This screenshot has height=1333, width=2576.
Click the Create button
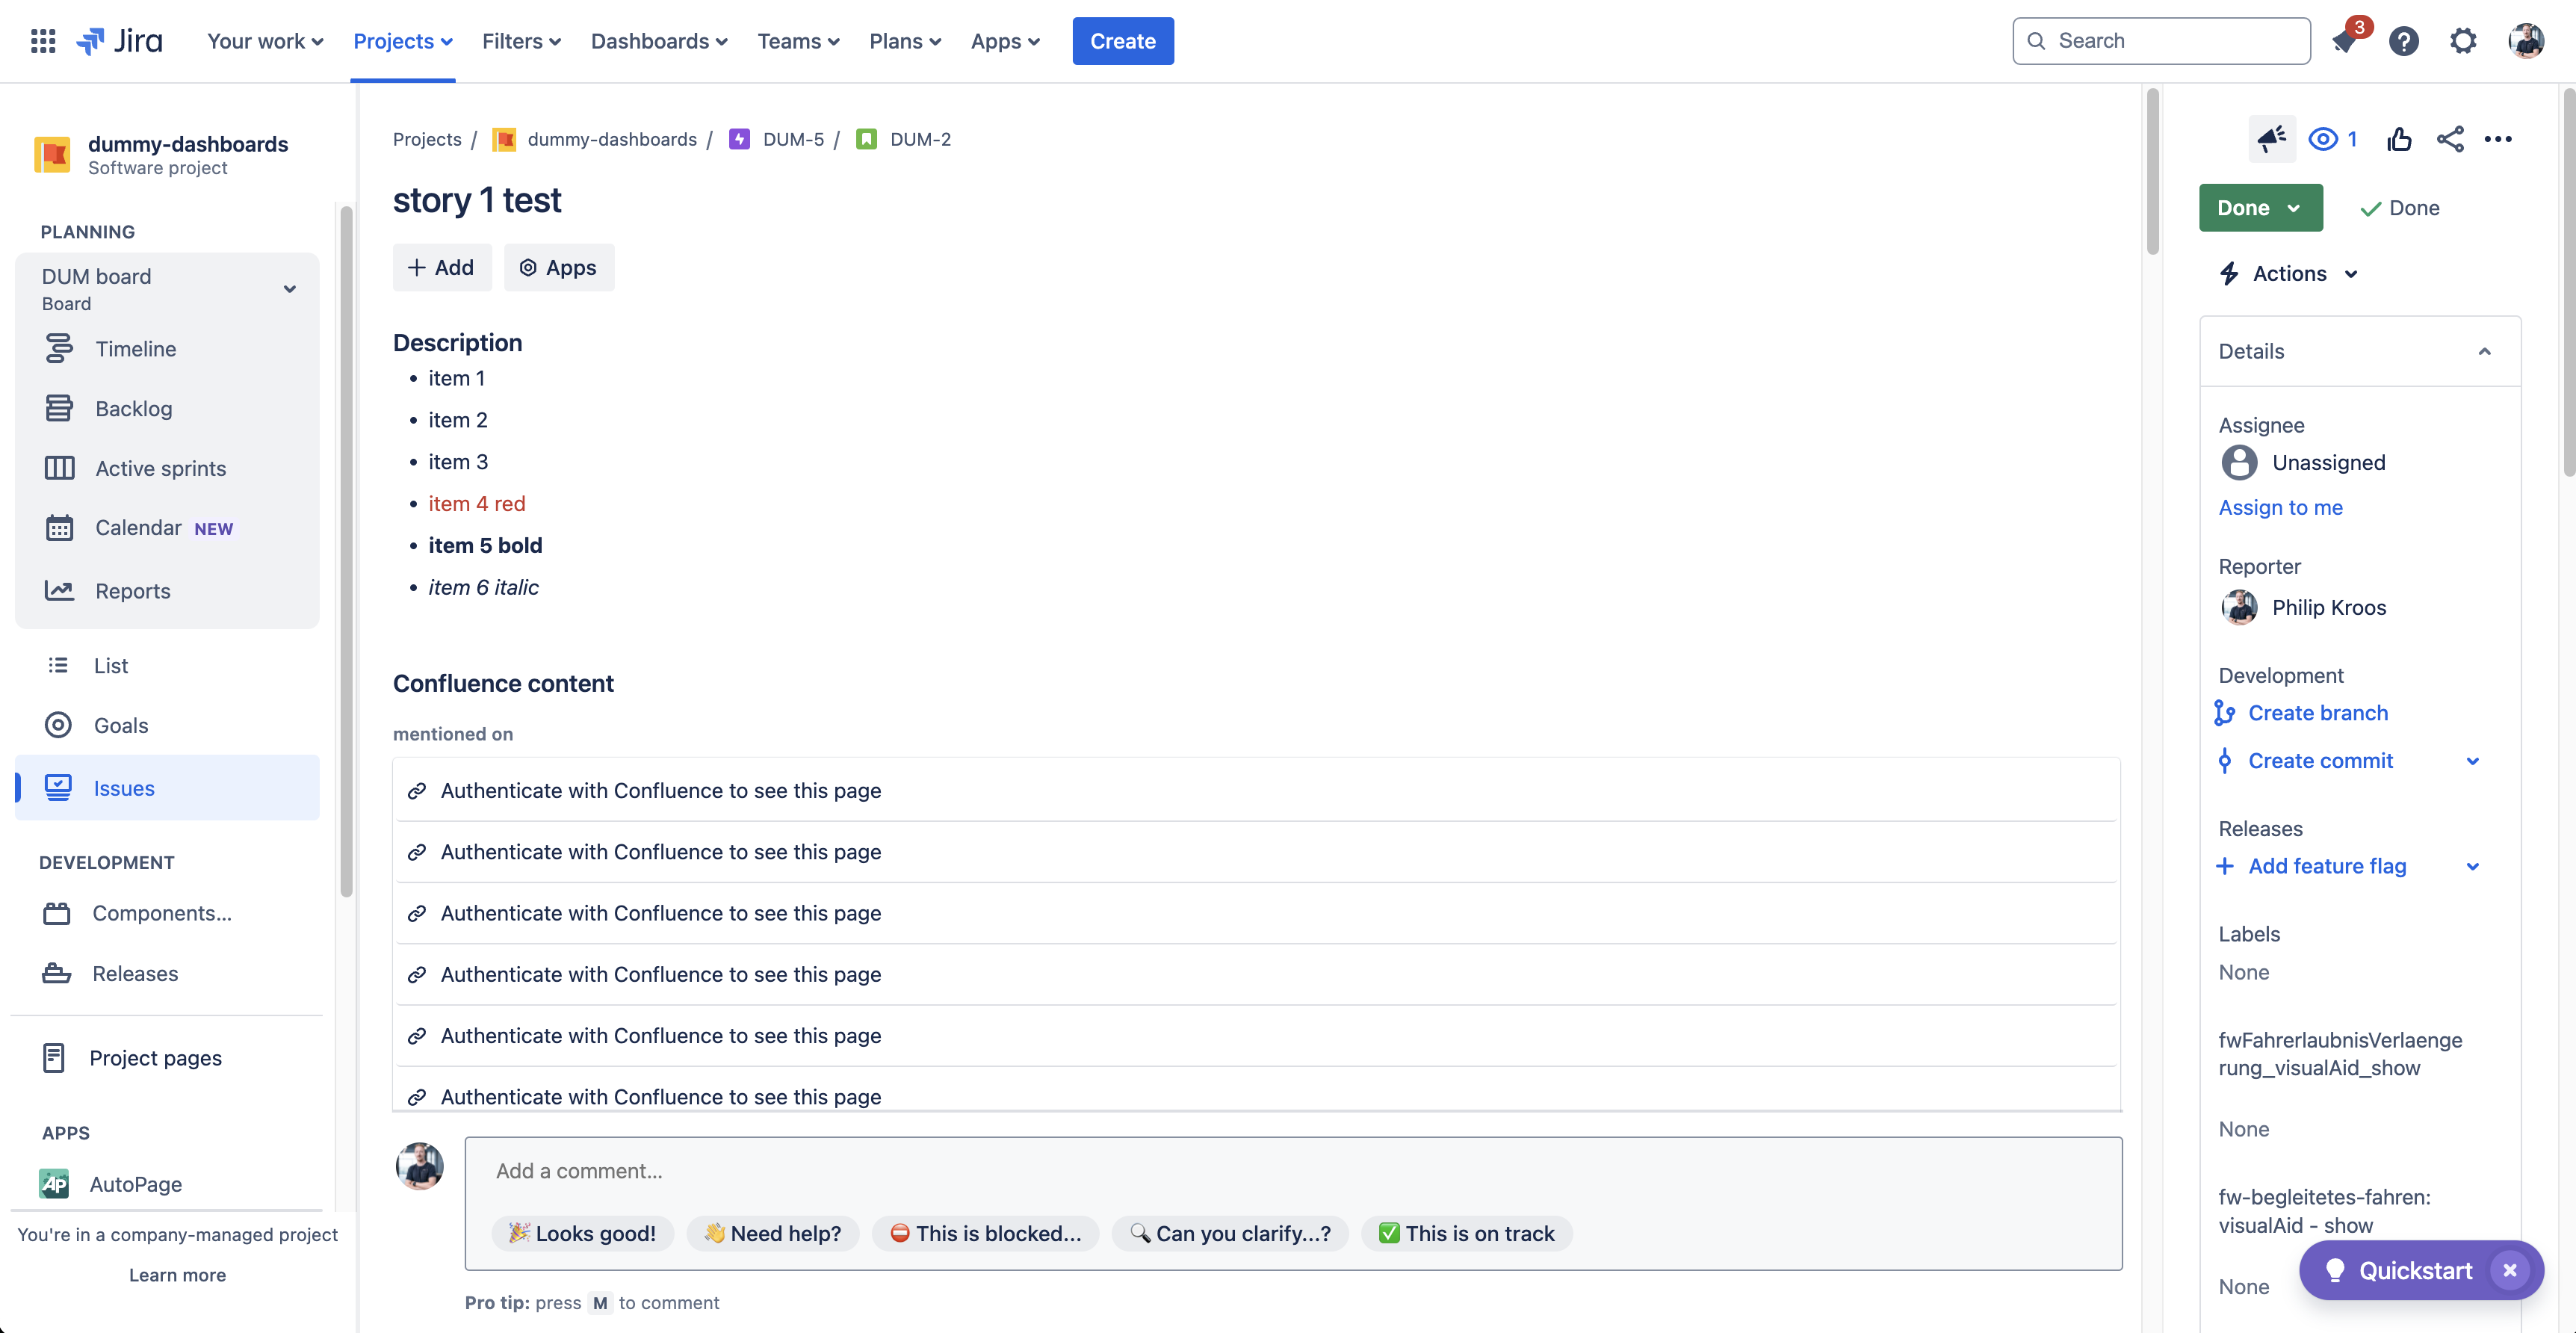tap(1122, 41)
